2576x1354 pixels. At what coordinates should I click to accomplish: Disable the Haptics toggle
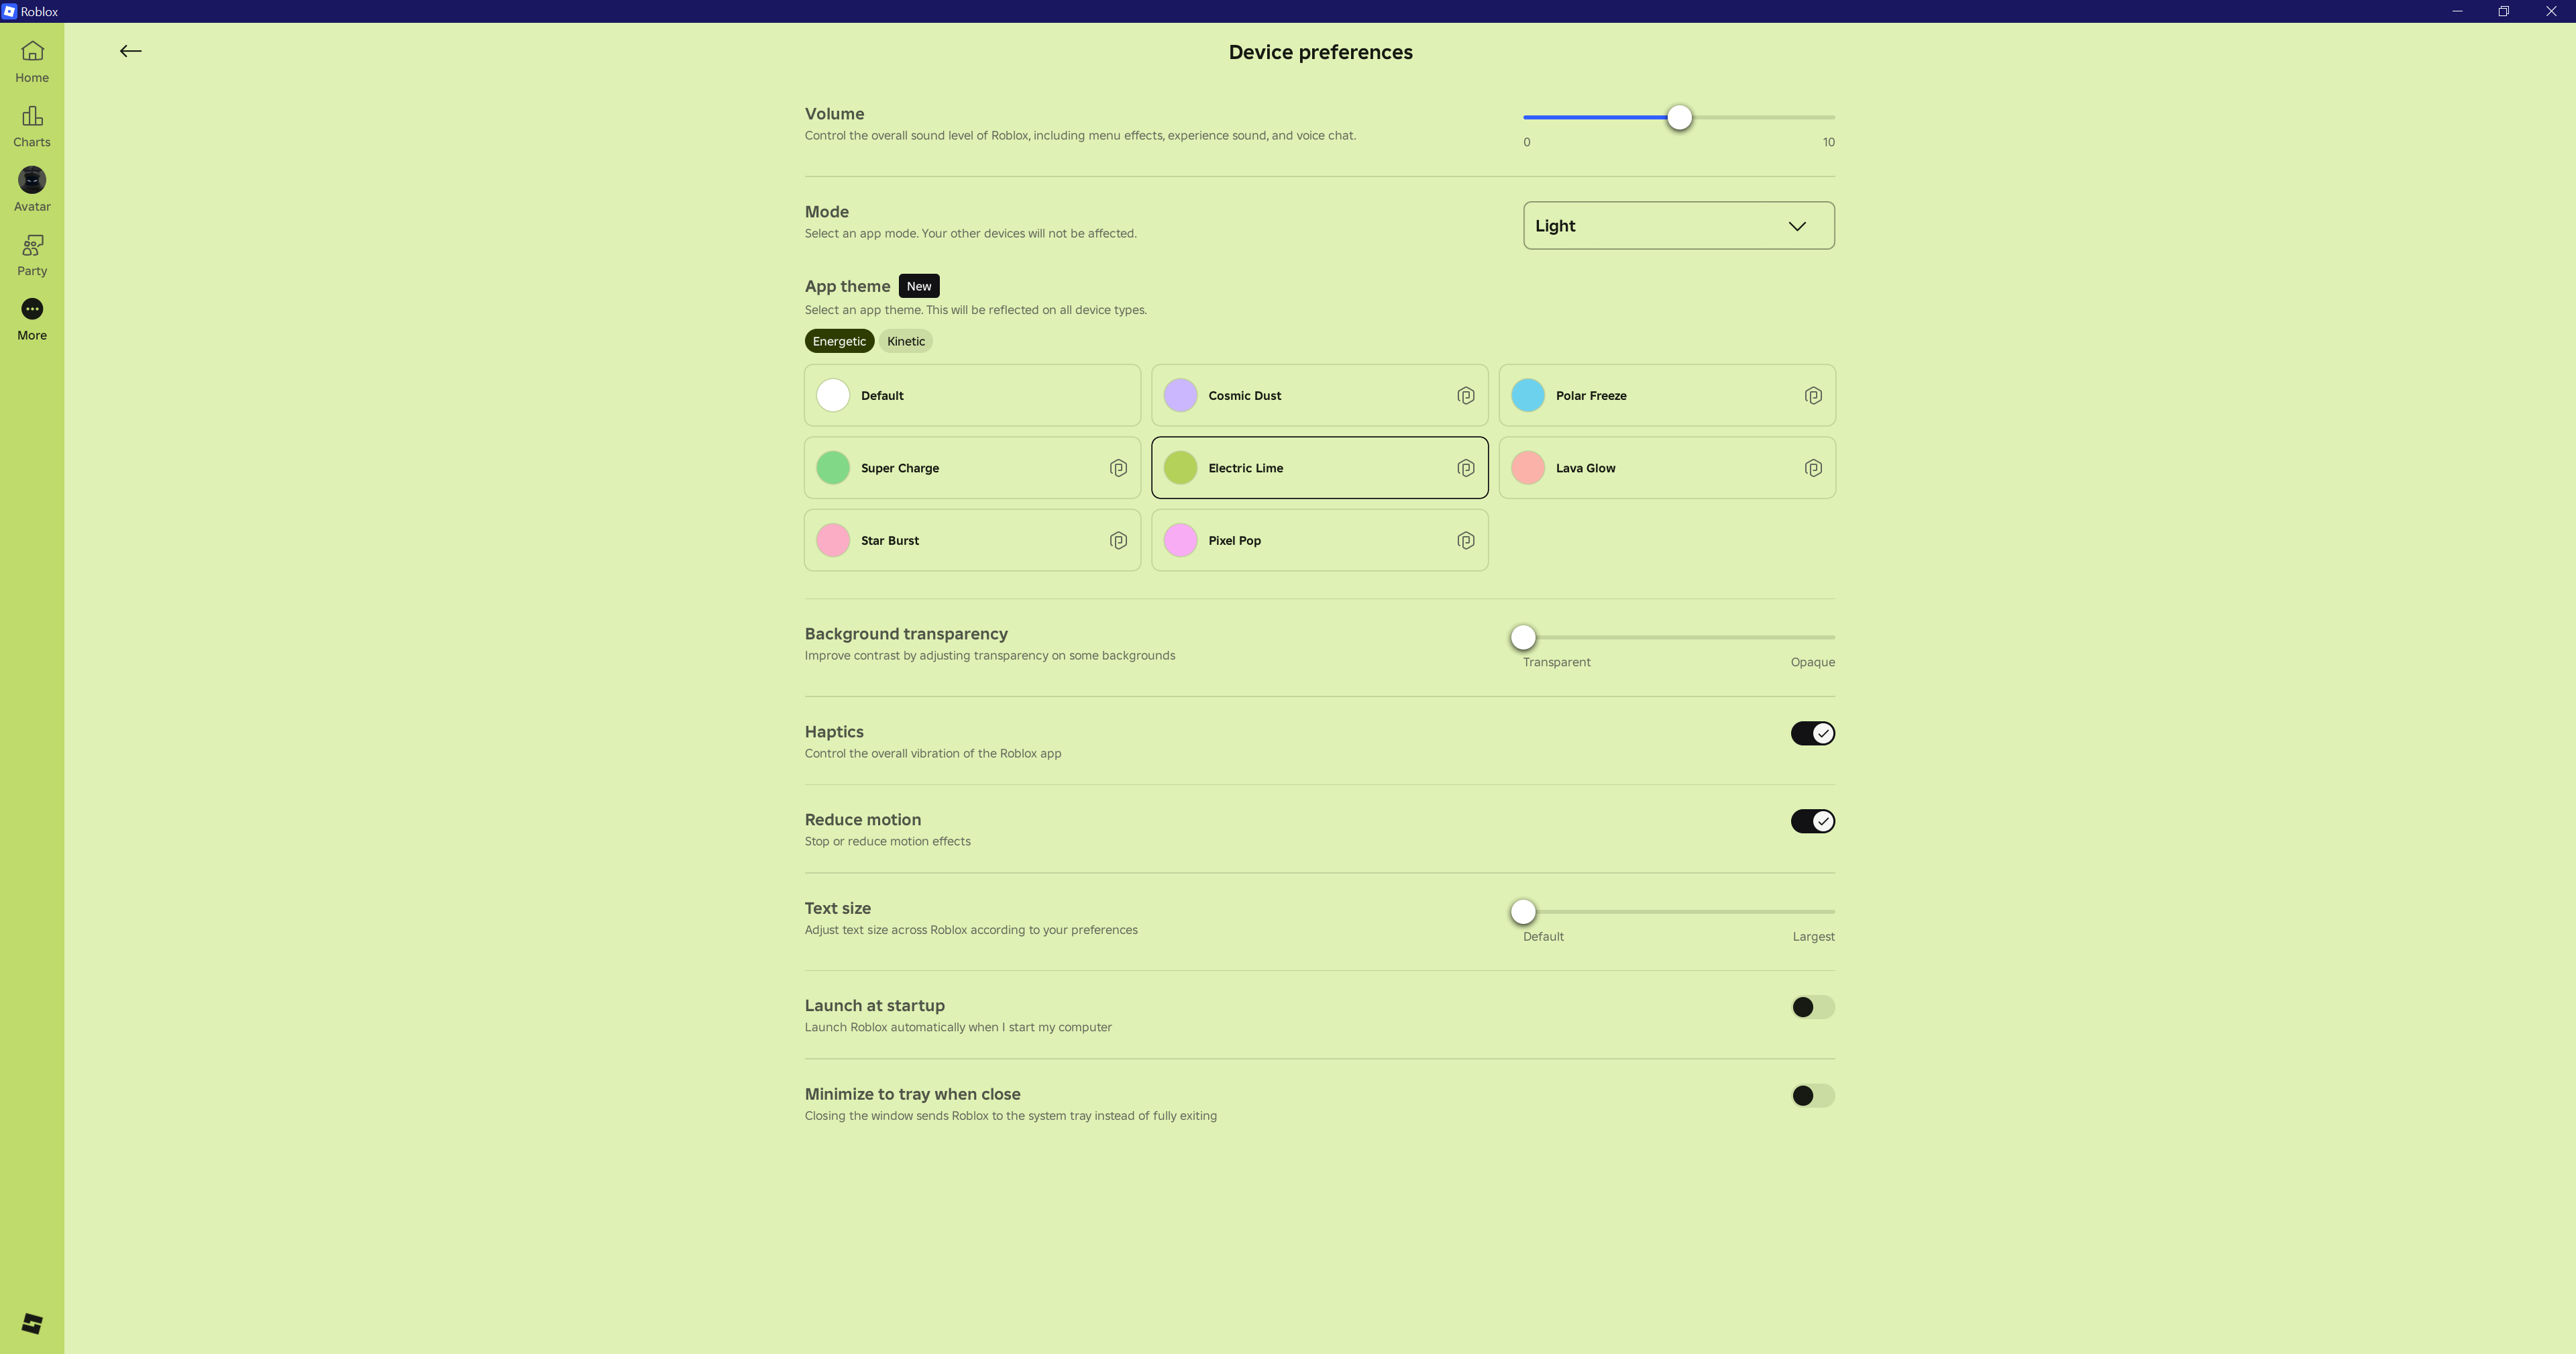pos(1812,733)
